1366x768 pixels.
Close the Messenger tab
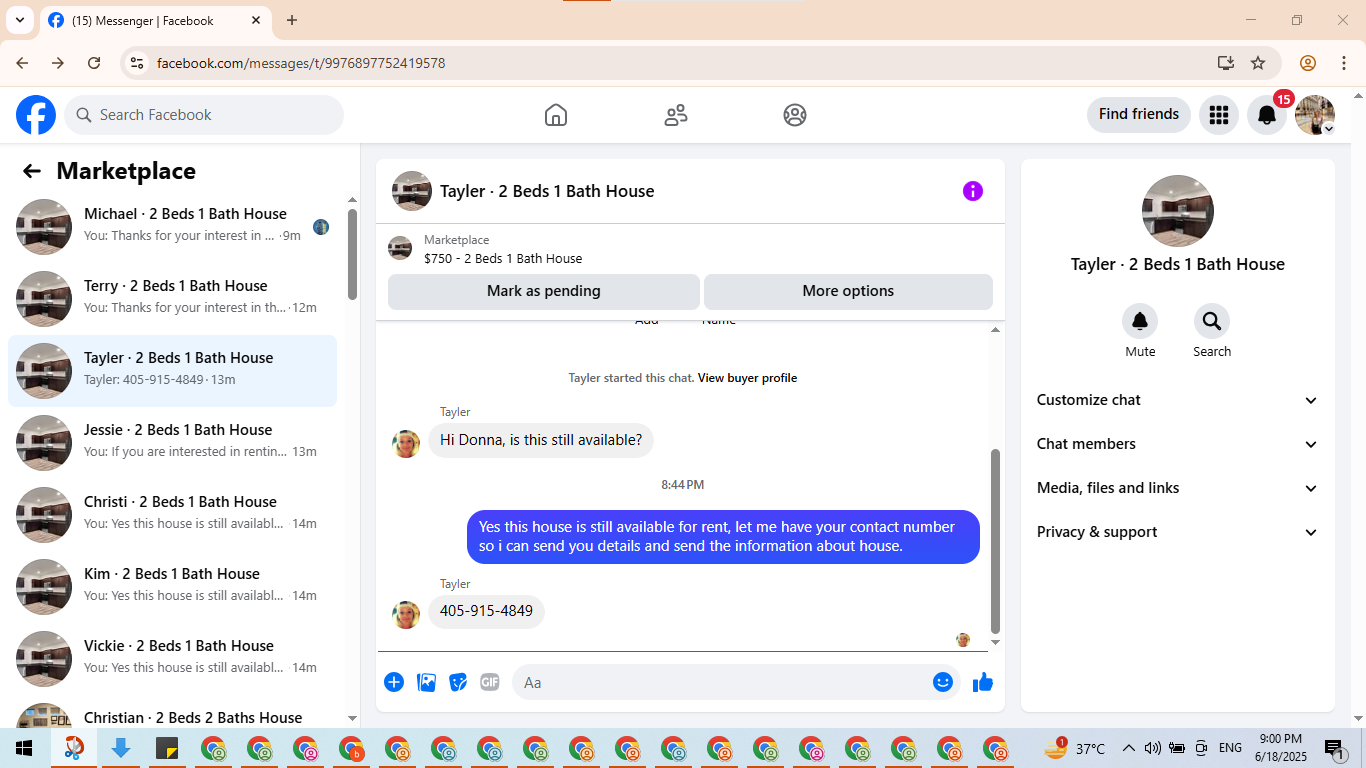256,20
